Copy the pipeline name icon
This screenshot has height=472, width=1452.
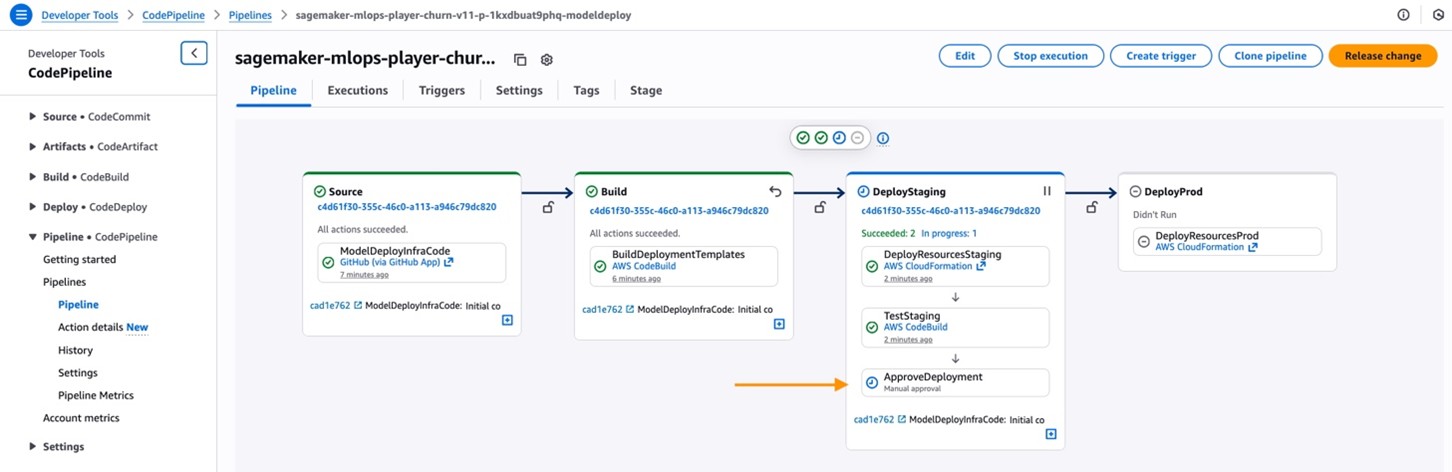(520, 60)
